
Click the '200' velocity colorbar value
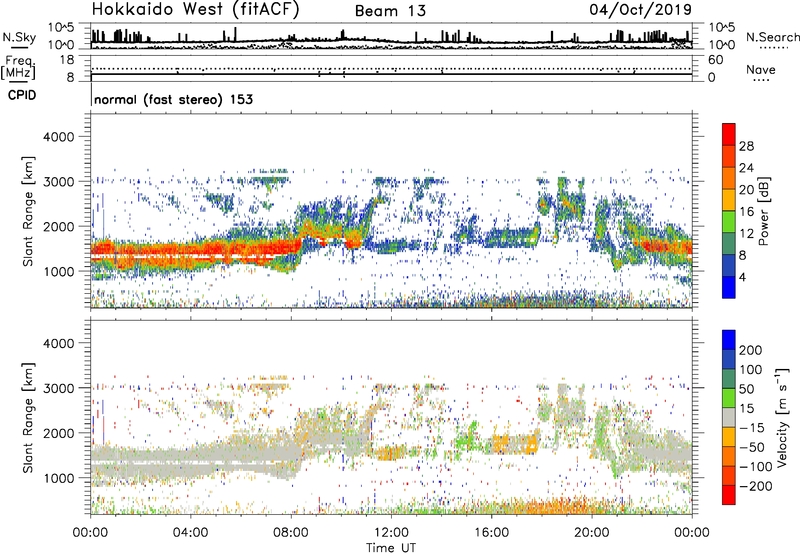tap(751, 350)
